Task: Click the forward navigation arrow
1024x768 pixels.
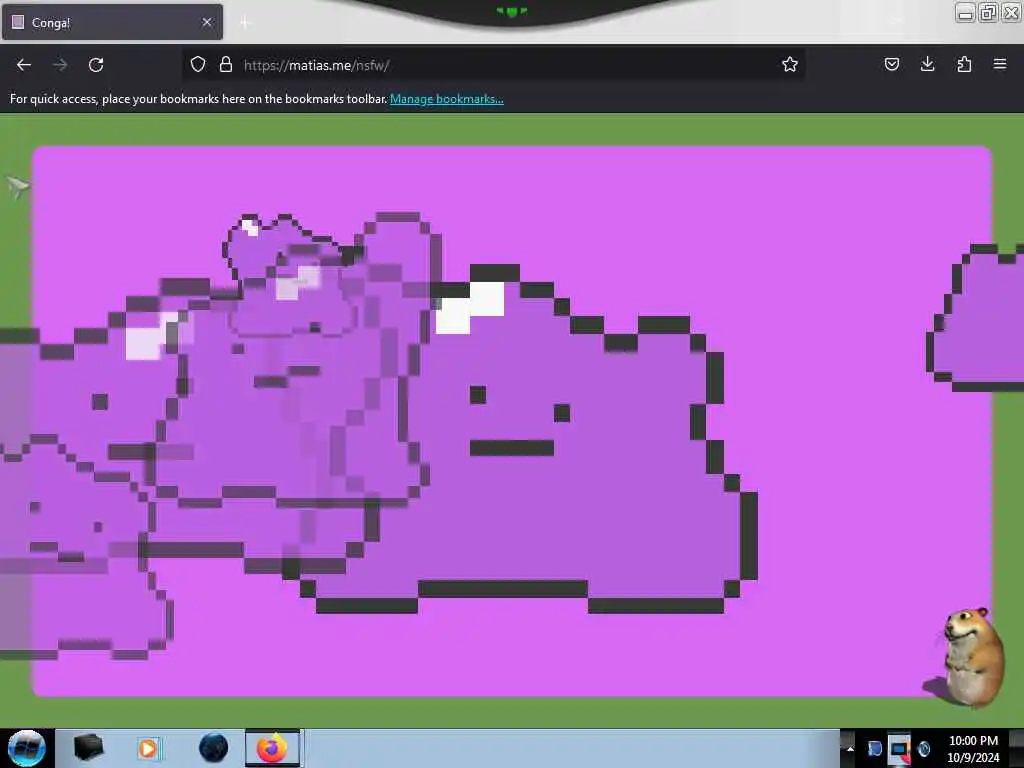Action: point(60,65)
